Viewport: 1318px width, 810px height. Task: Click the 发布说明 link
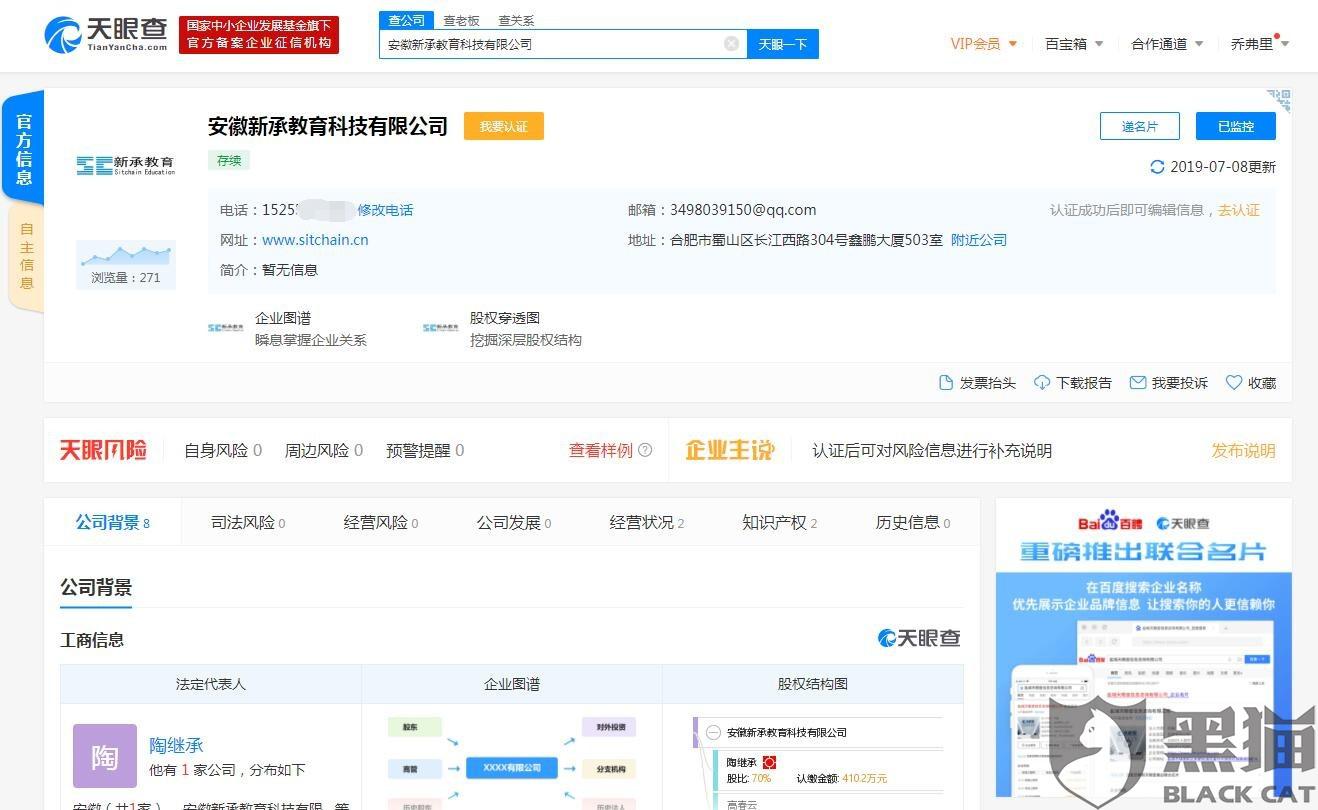[1244, 450]
